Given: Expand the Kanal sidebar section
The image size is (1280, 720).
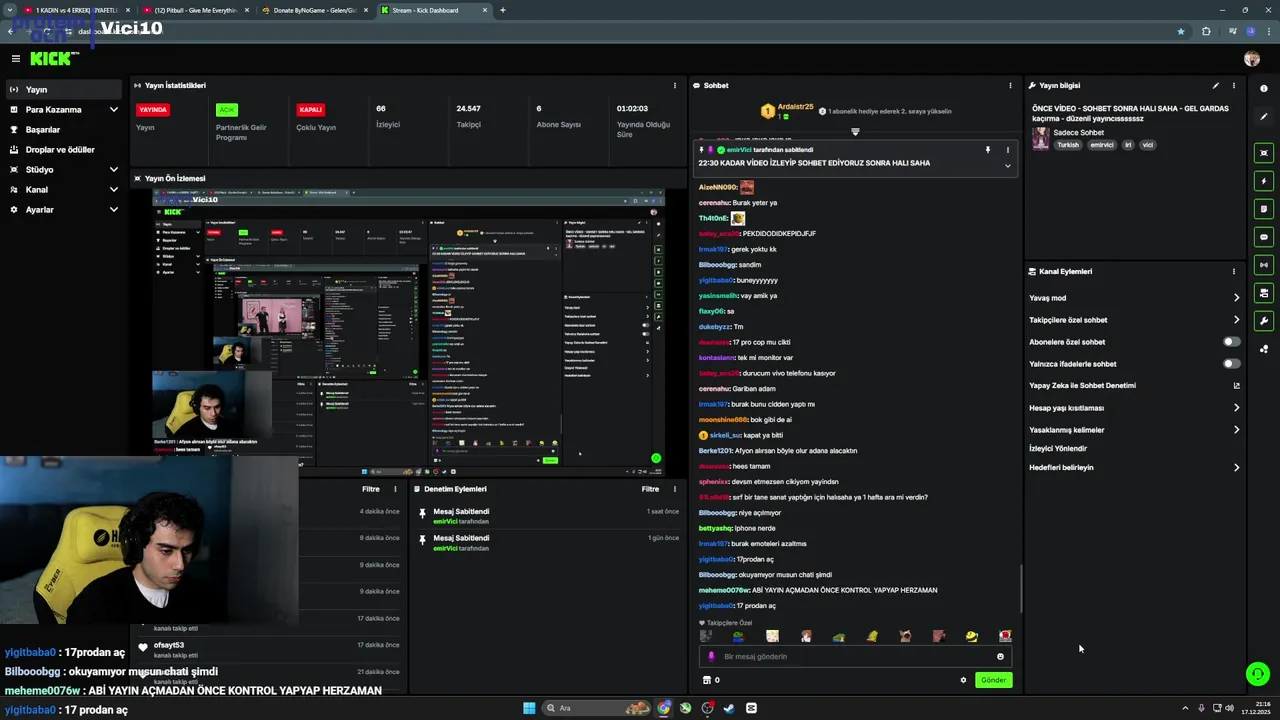Looking at the screenshot, I should coord(113,190).
